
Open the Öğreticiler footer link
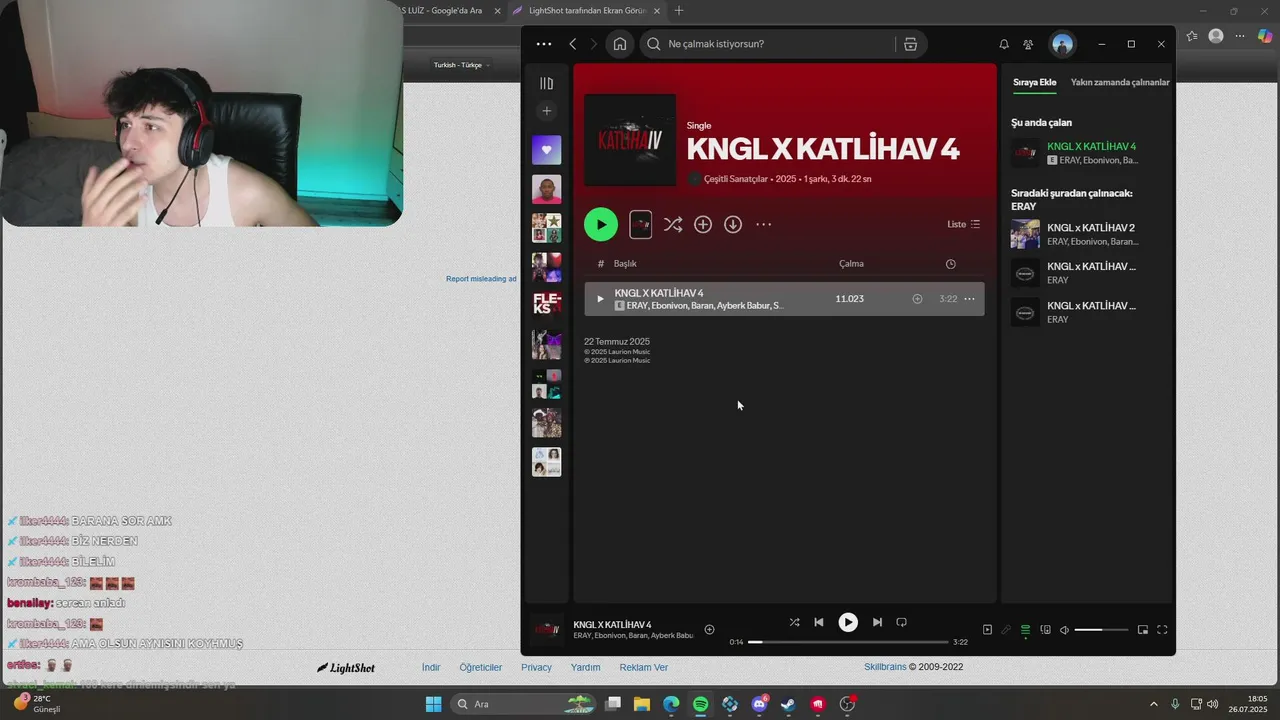coord(480,667)
